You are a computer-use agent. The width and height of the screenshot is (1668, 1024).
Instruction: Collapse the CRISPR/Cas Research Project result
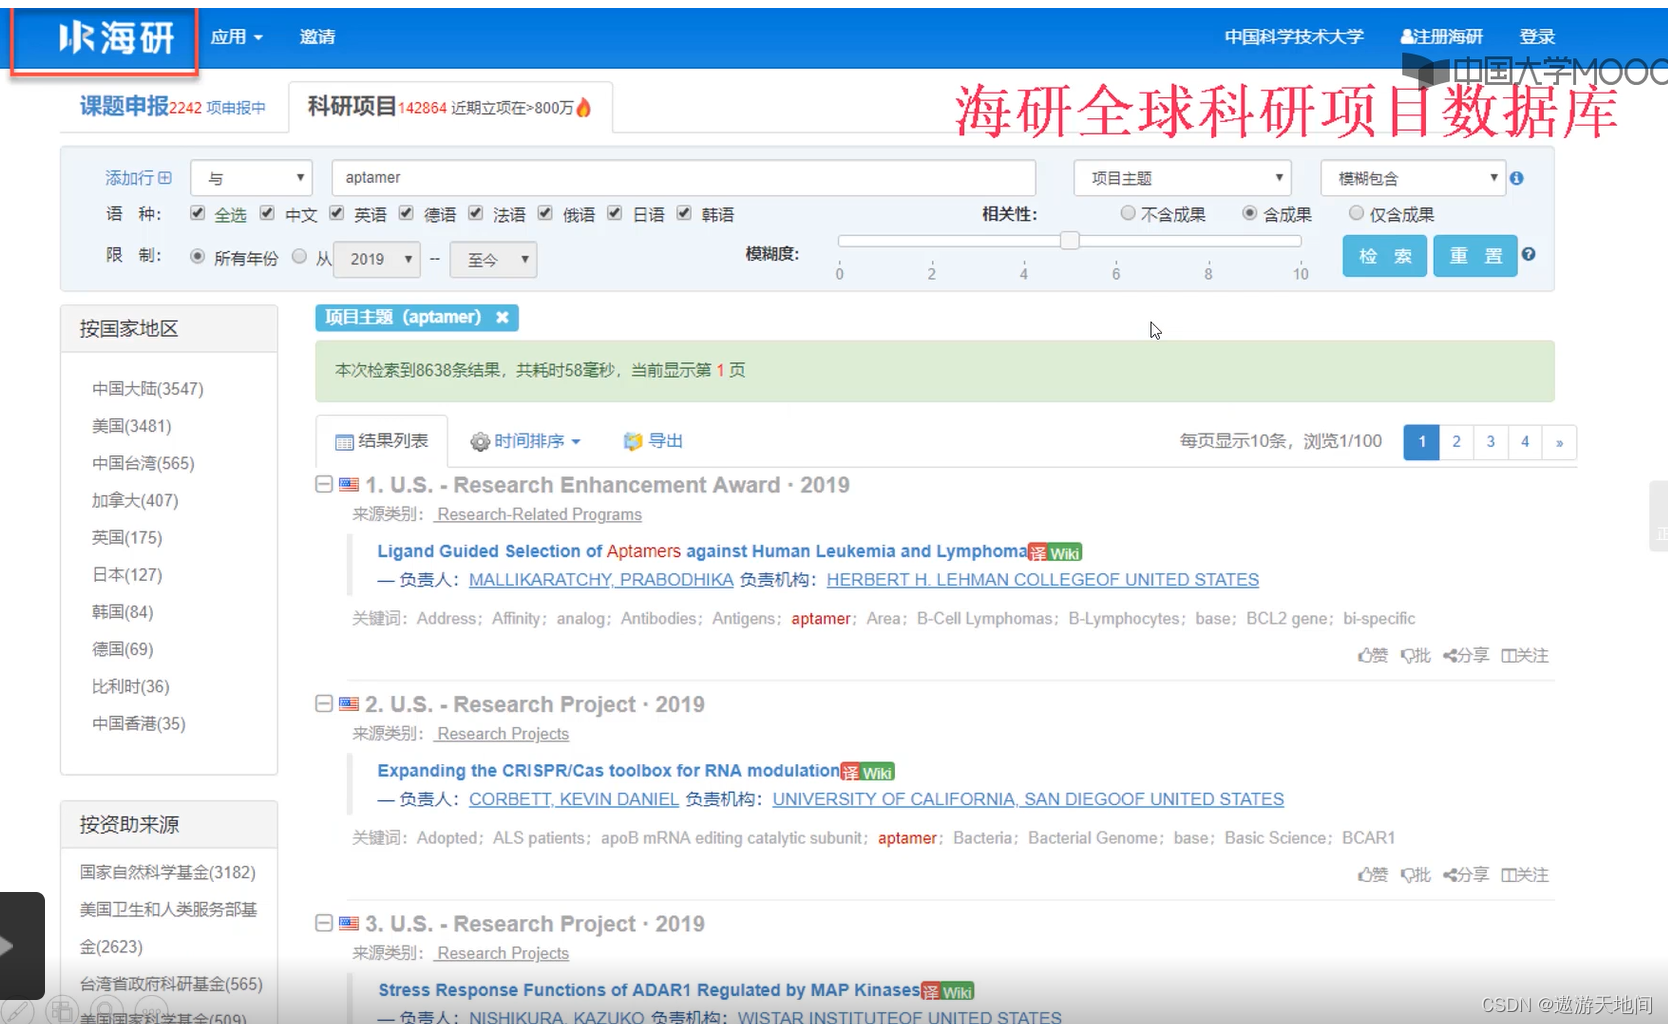[324, 704]
